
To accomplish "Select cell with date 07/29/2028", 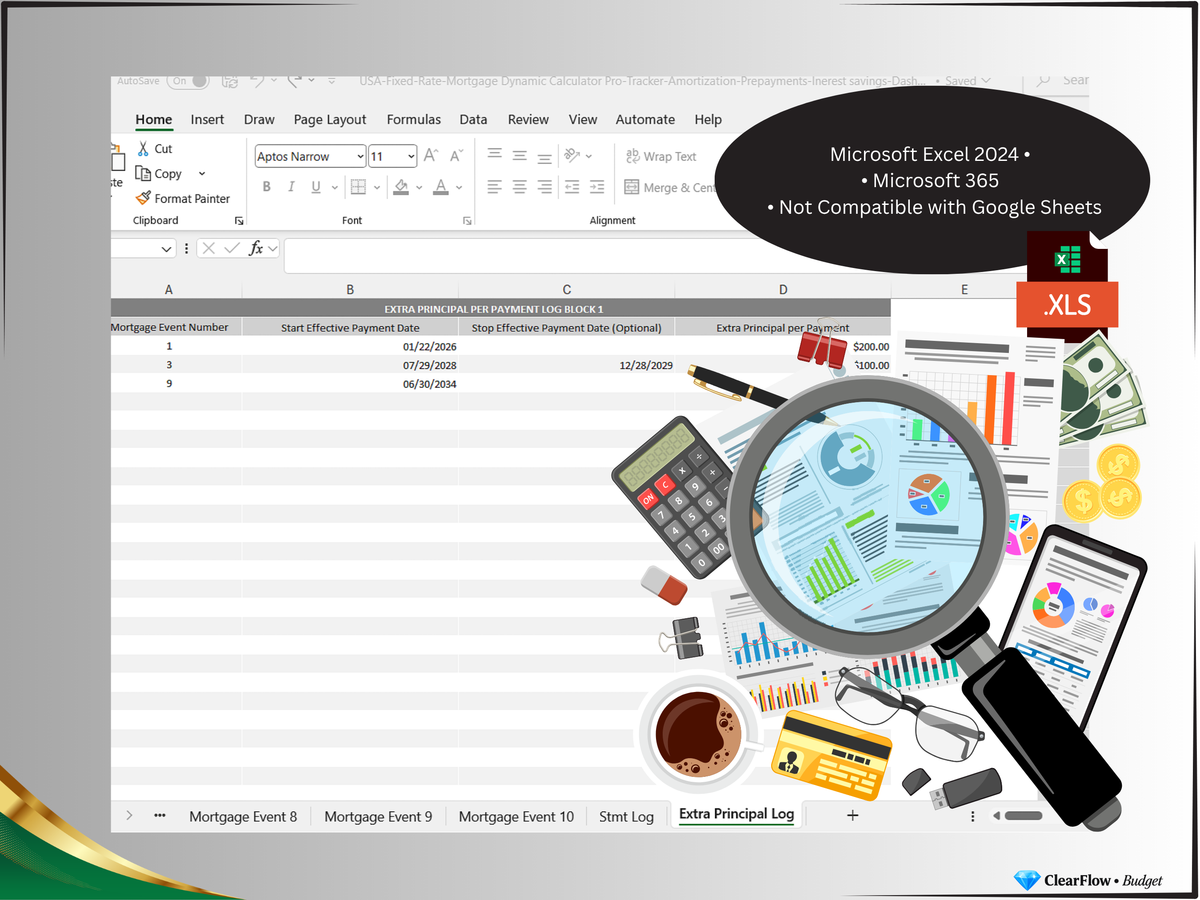I will coord(350,365).
